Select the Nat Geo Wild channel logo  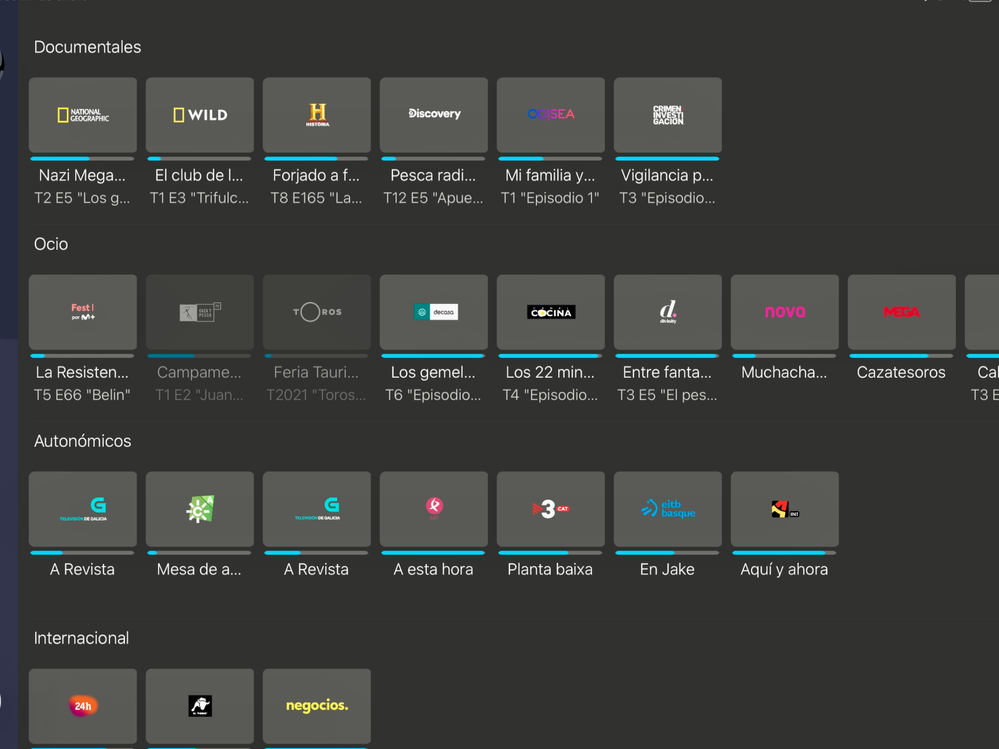(199, 114)
